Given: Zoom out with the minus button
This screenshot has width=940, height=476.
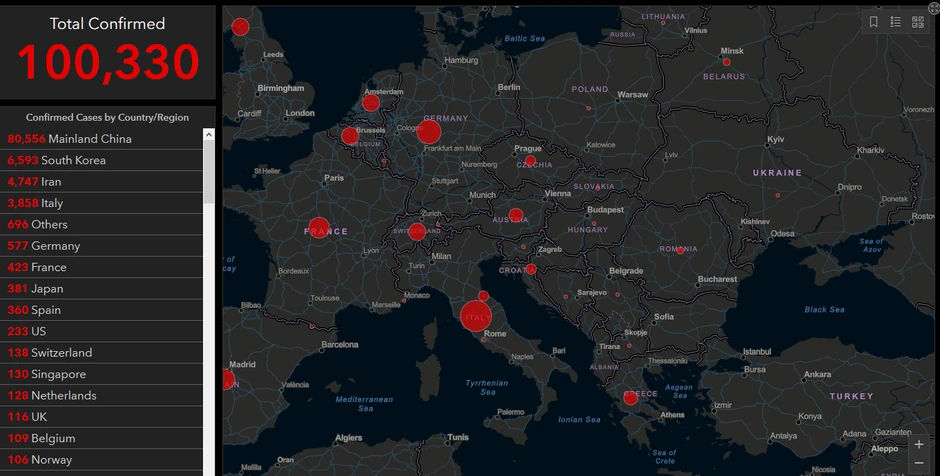Looking at the screenshot, I should click(x=919, y=462).
